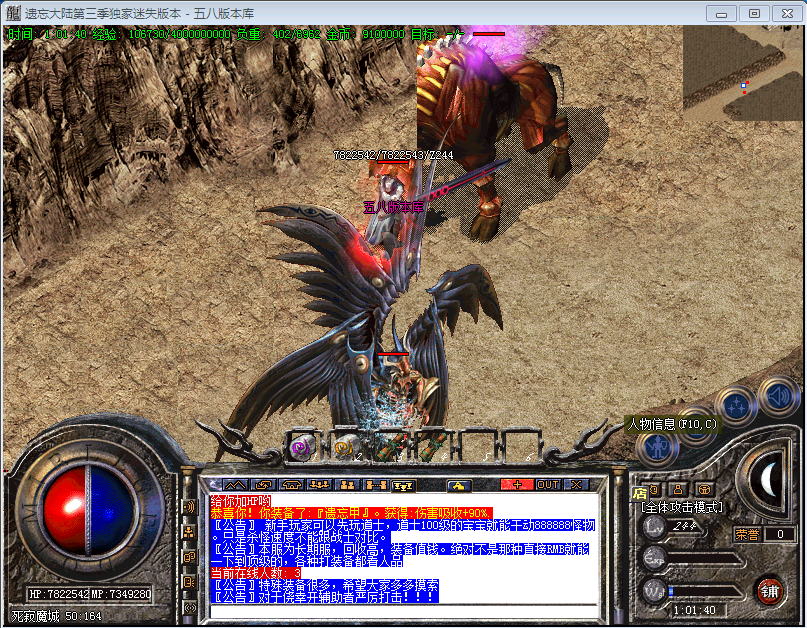Click the X button on chat toolbar
The height and width of the screenshot is (628, 807).
(576, 485)
